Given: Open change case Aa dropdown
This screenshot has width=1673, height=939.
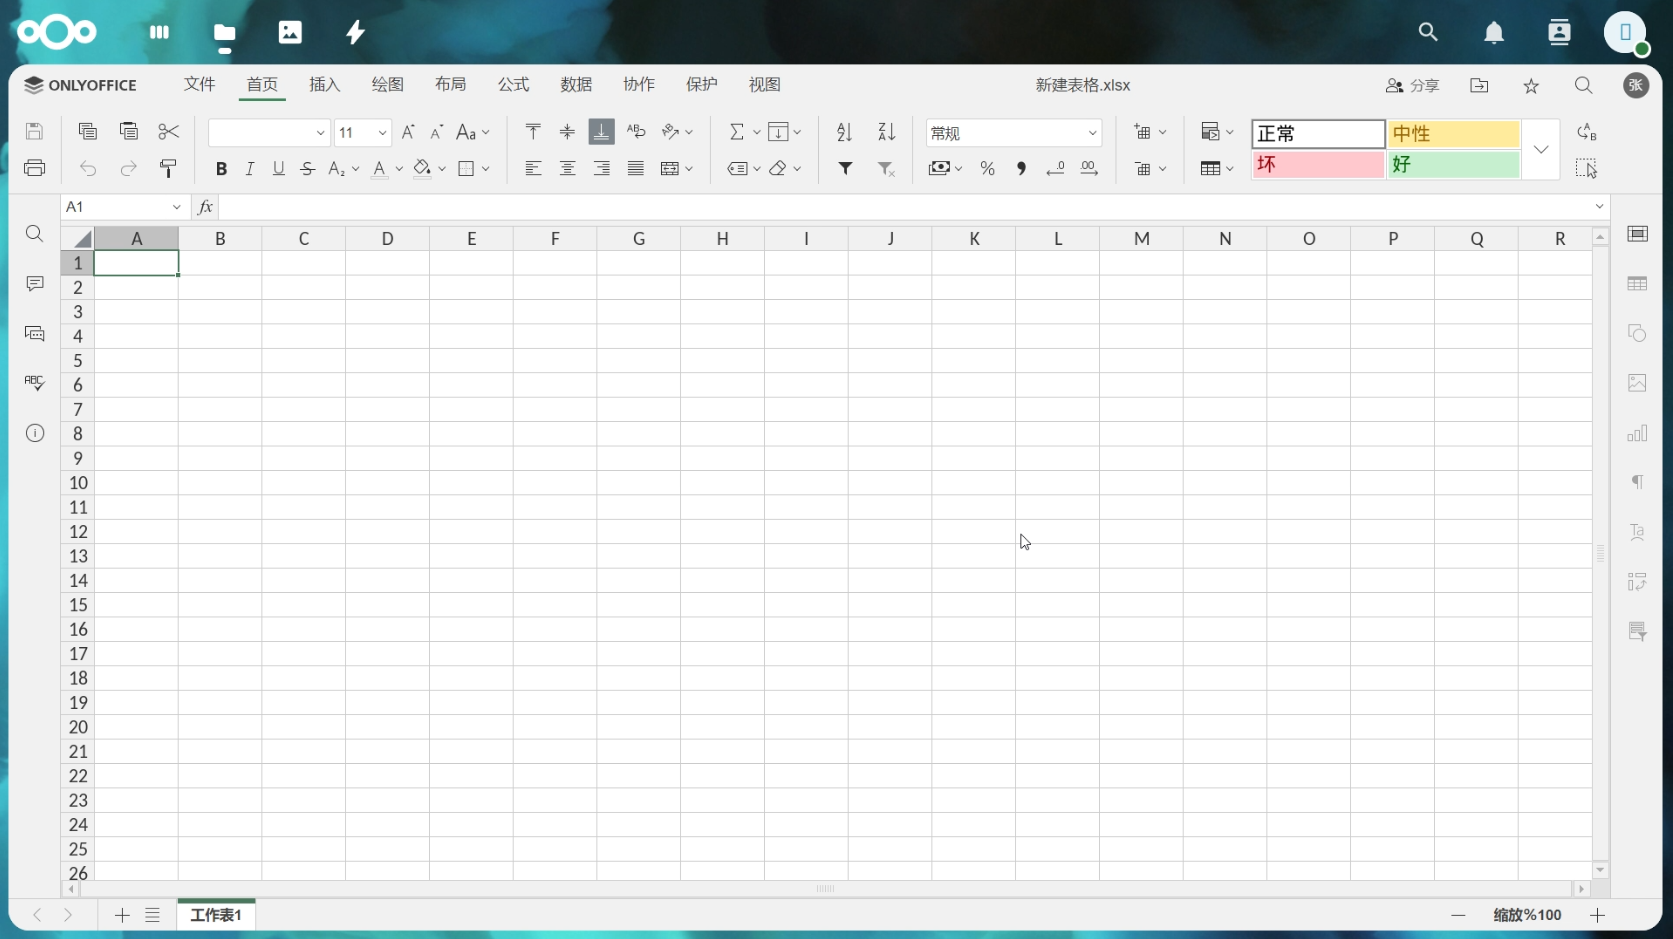Looking at the screenshot, I should coord(473,132).
